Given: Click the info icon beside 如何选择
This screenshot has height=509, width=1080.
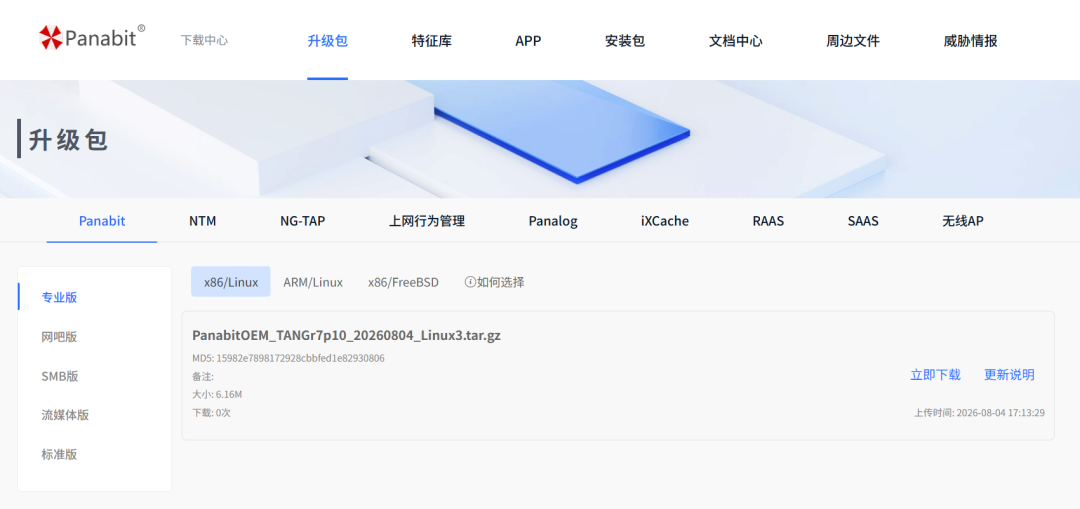Looking at the screenshot, I should (x=470, y=282).
